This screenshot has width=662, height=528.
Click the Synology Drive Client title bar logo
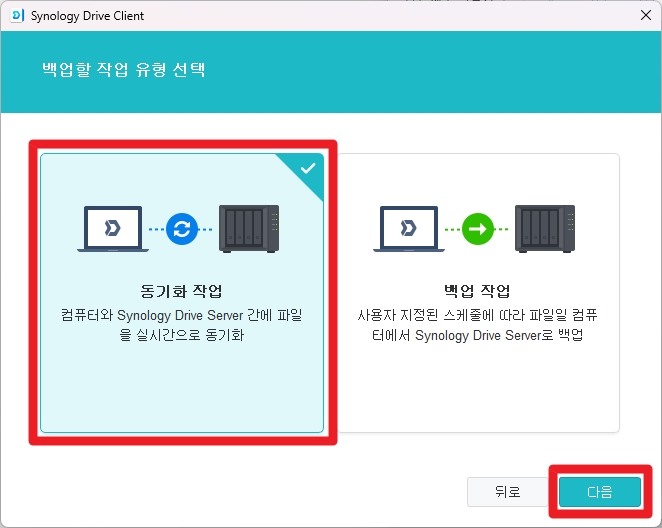click(x=17, y=16)
